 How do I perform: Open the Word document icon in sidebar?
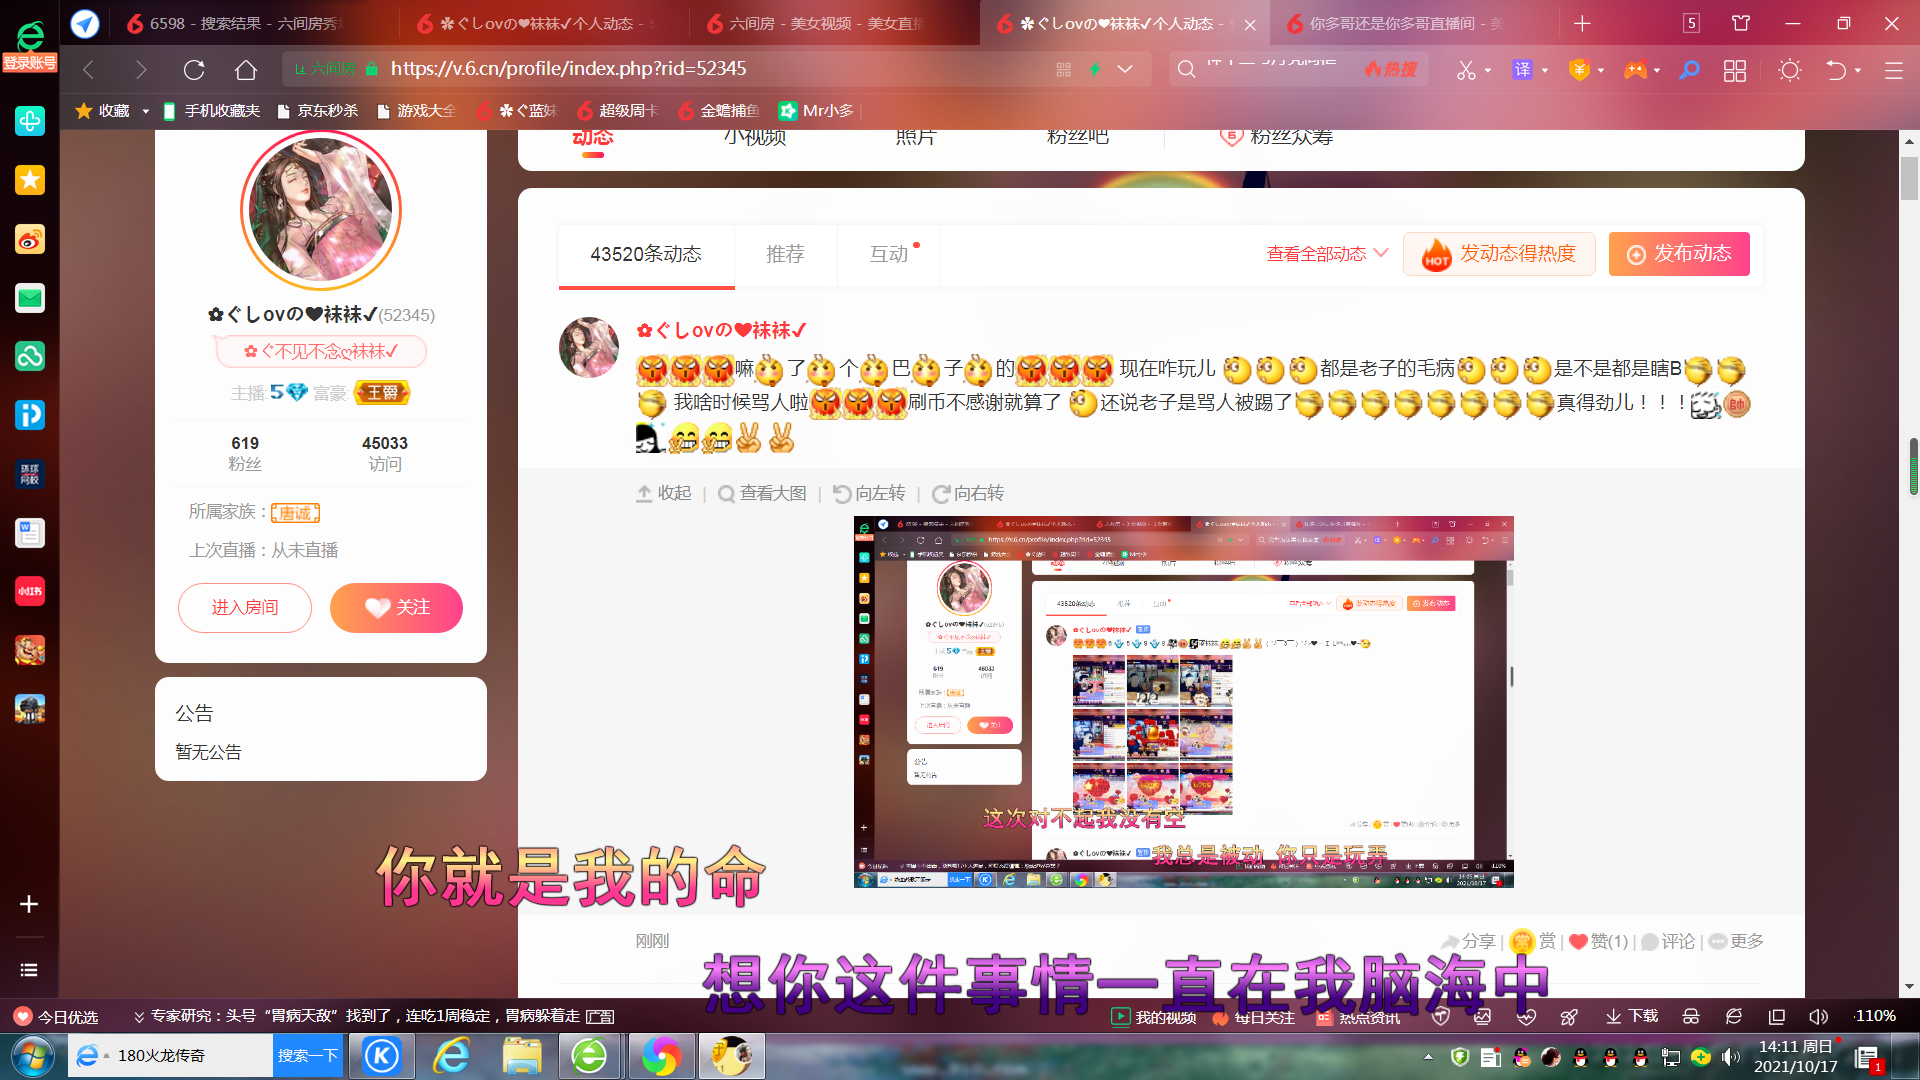coord(30,533)
